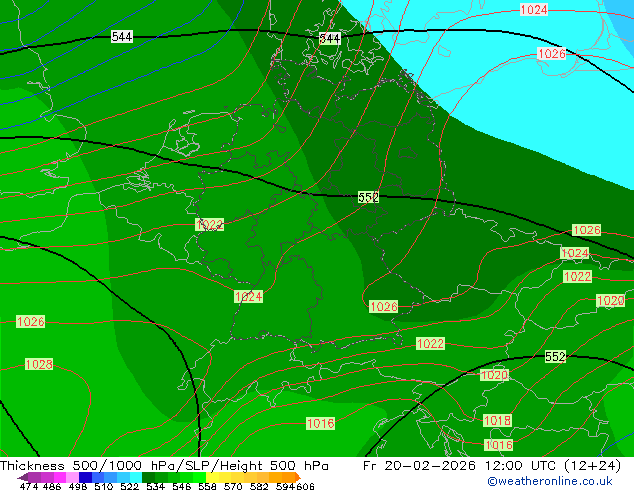The height and width of the screenshot is (490, 634).
Task: Click legend value 474
Action: click(29, 486)
